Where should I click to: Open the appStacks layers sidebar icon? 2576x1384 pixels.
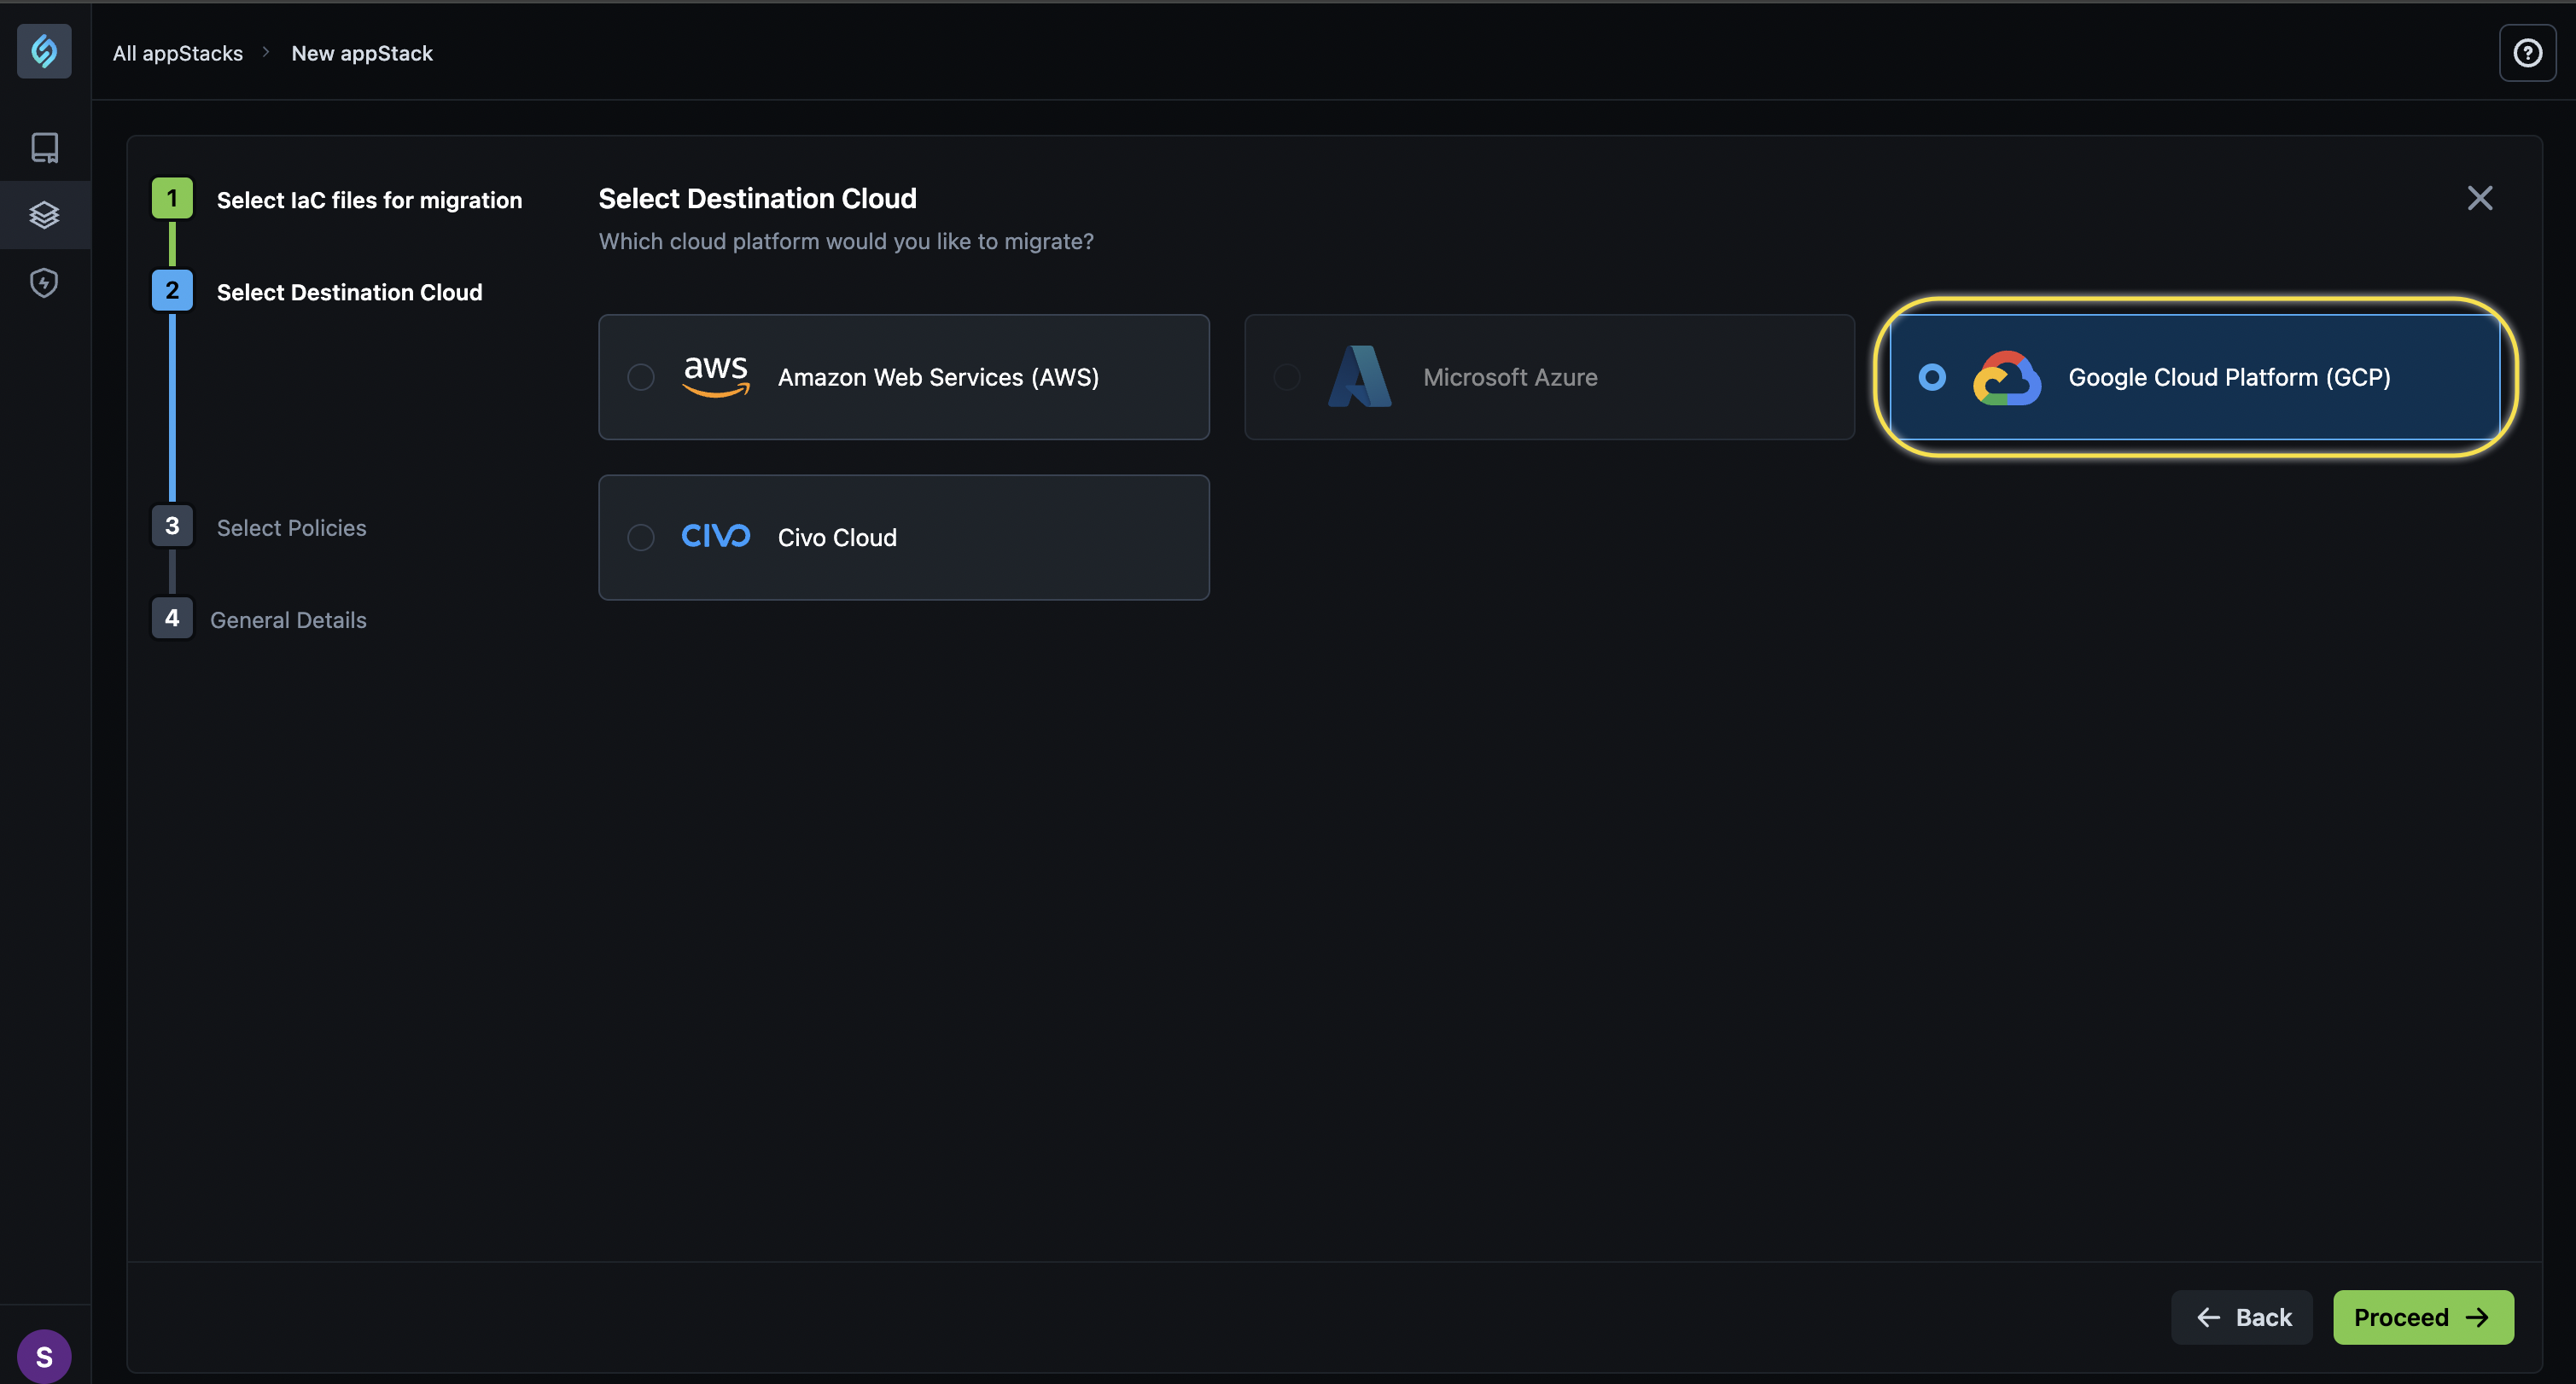[x=44, y=215]
